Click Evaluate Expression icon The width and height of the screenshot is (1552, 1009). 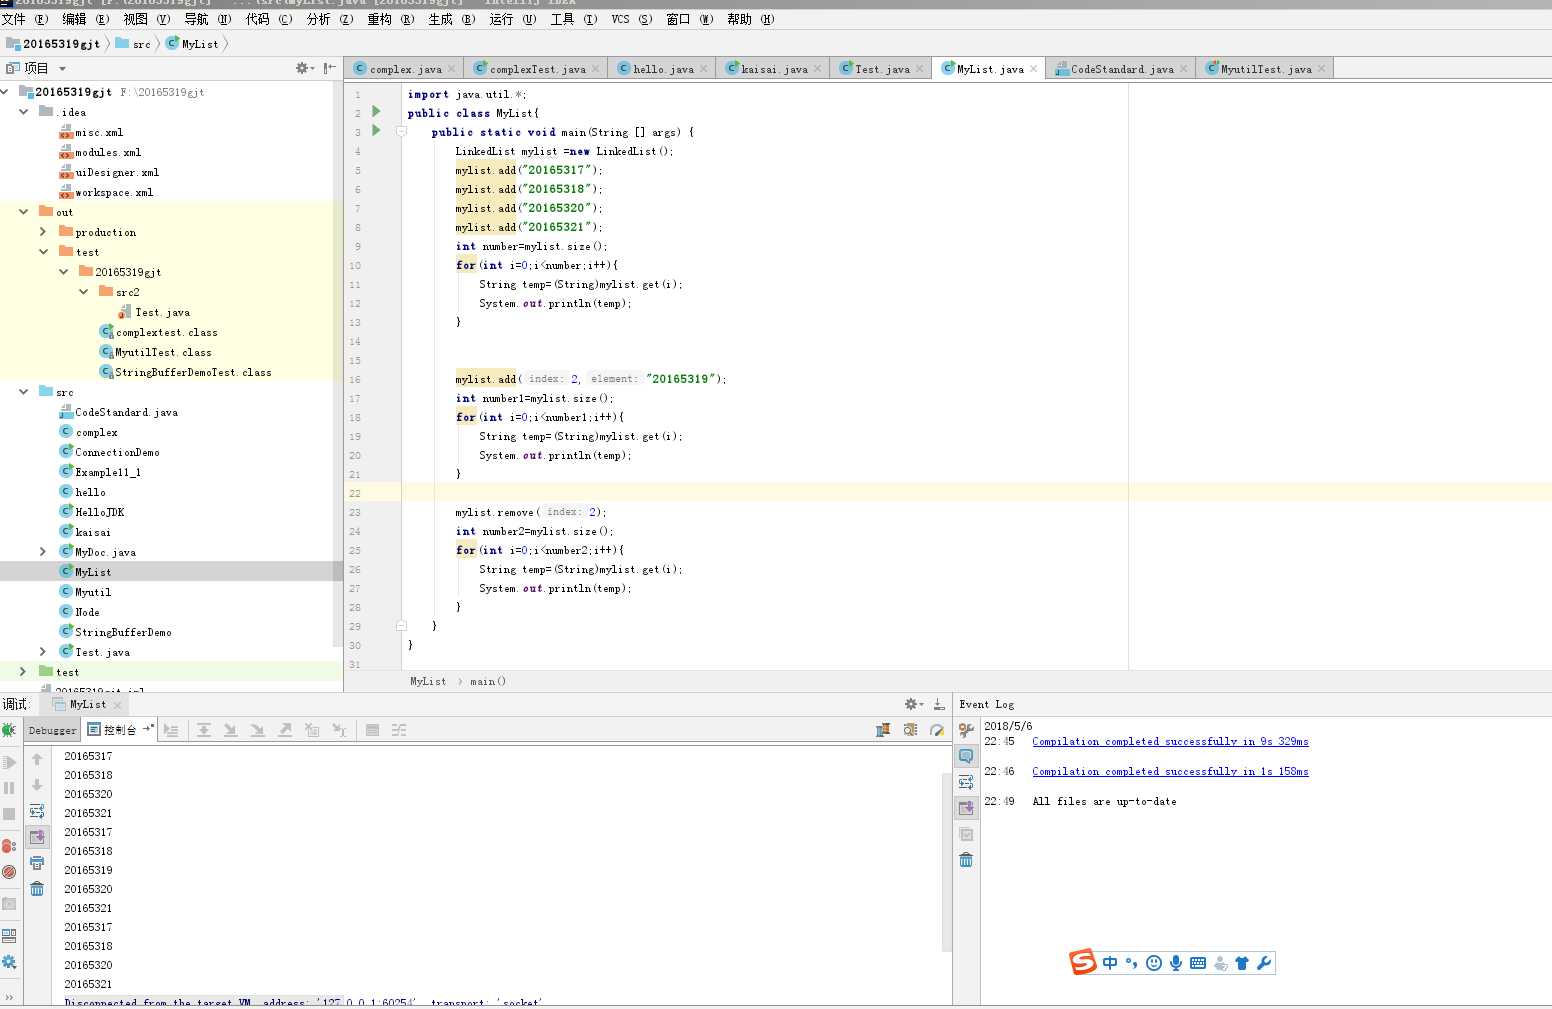pyautogui.click(x=372, y=730)
